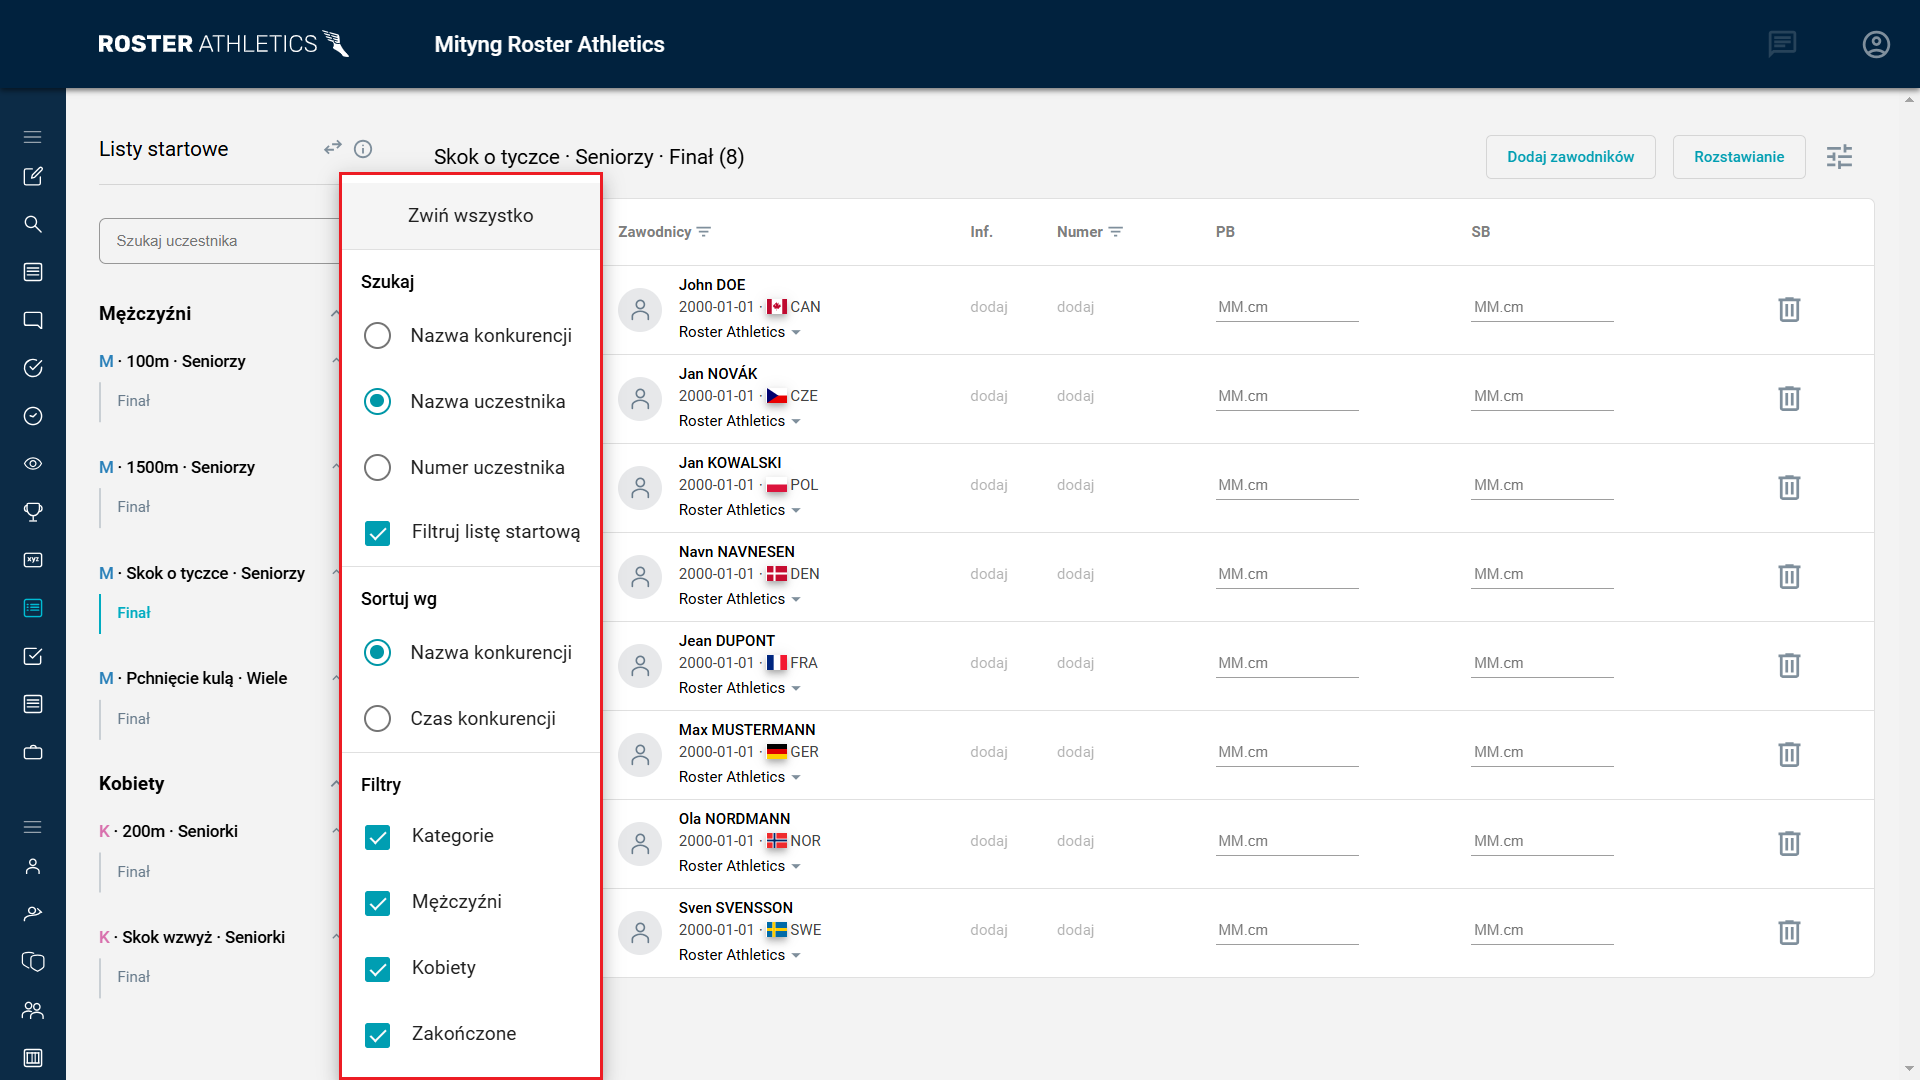1920x1080 pixels.
Task: Click the magnifier search icon in sidebar
Action: coord(33,224)
